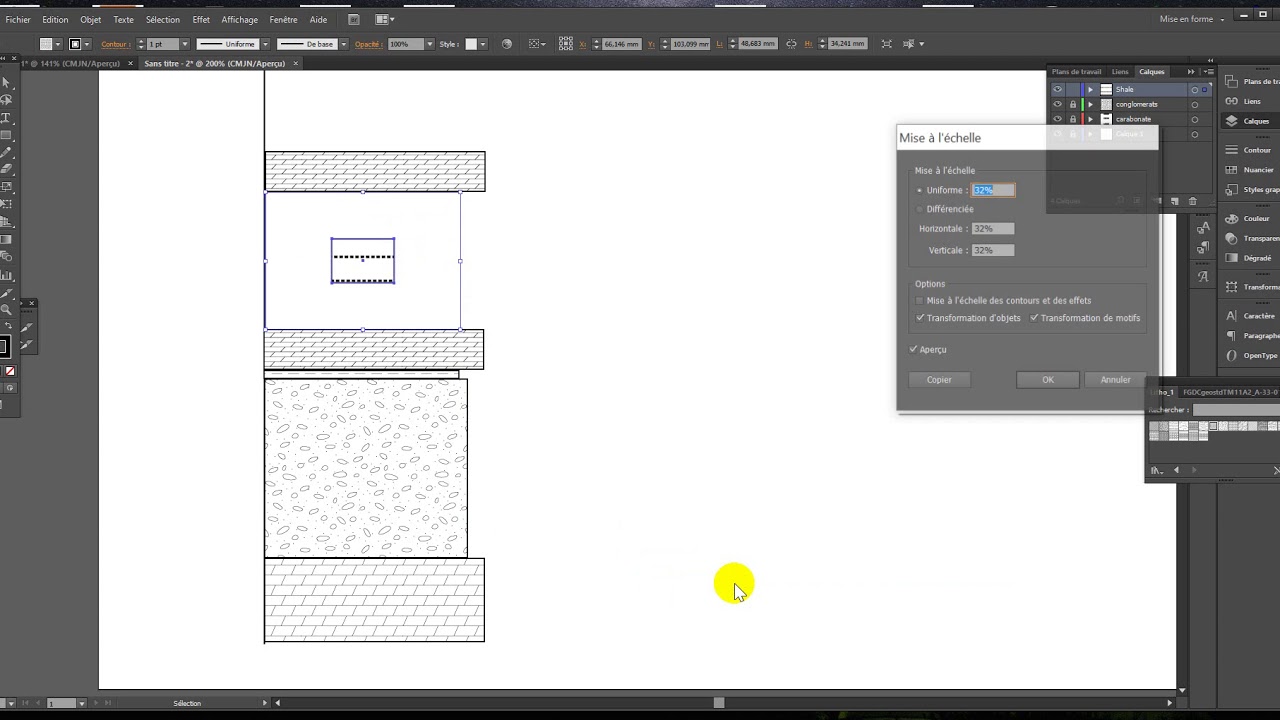Toggle visibility of conglomerats layer

pos(1057,104)
